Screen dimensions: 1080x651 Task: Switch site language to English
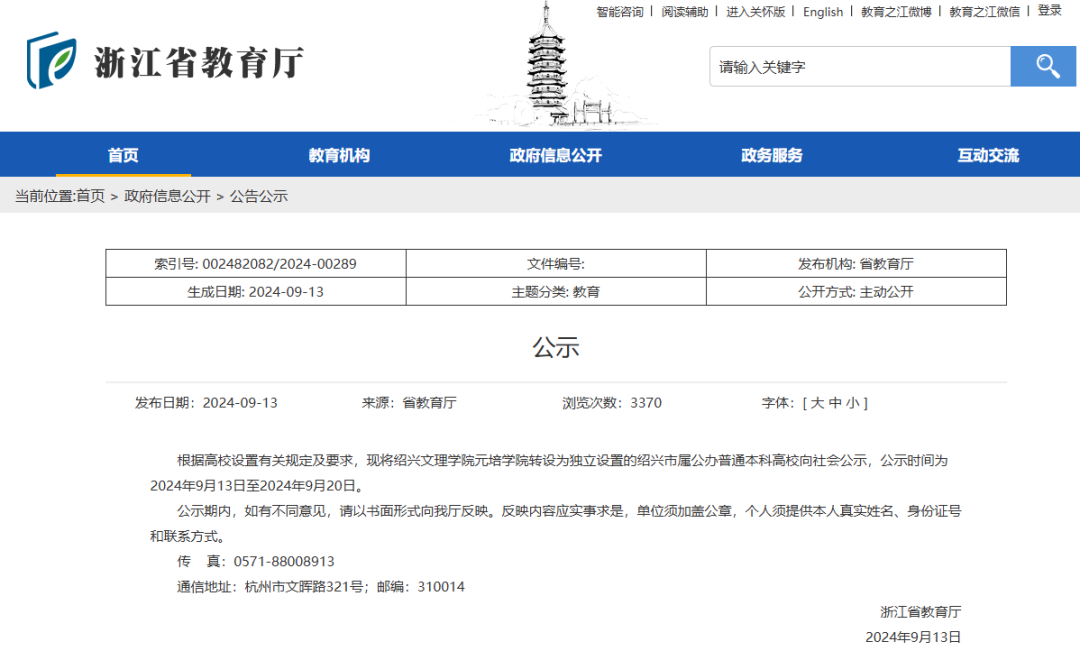[x=822, y=12]
